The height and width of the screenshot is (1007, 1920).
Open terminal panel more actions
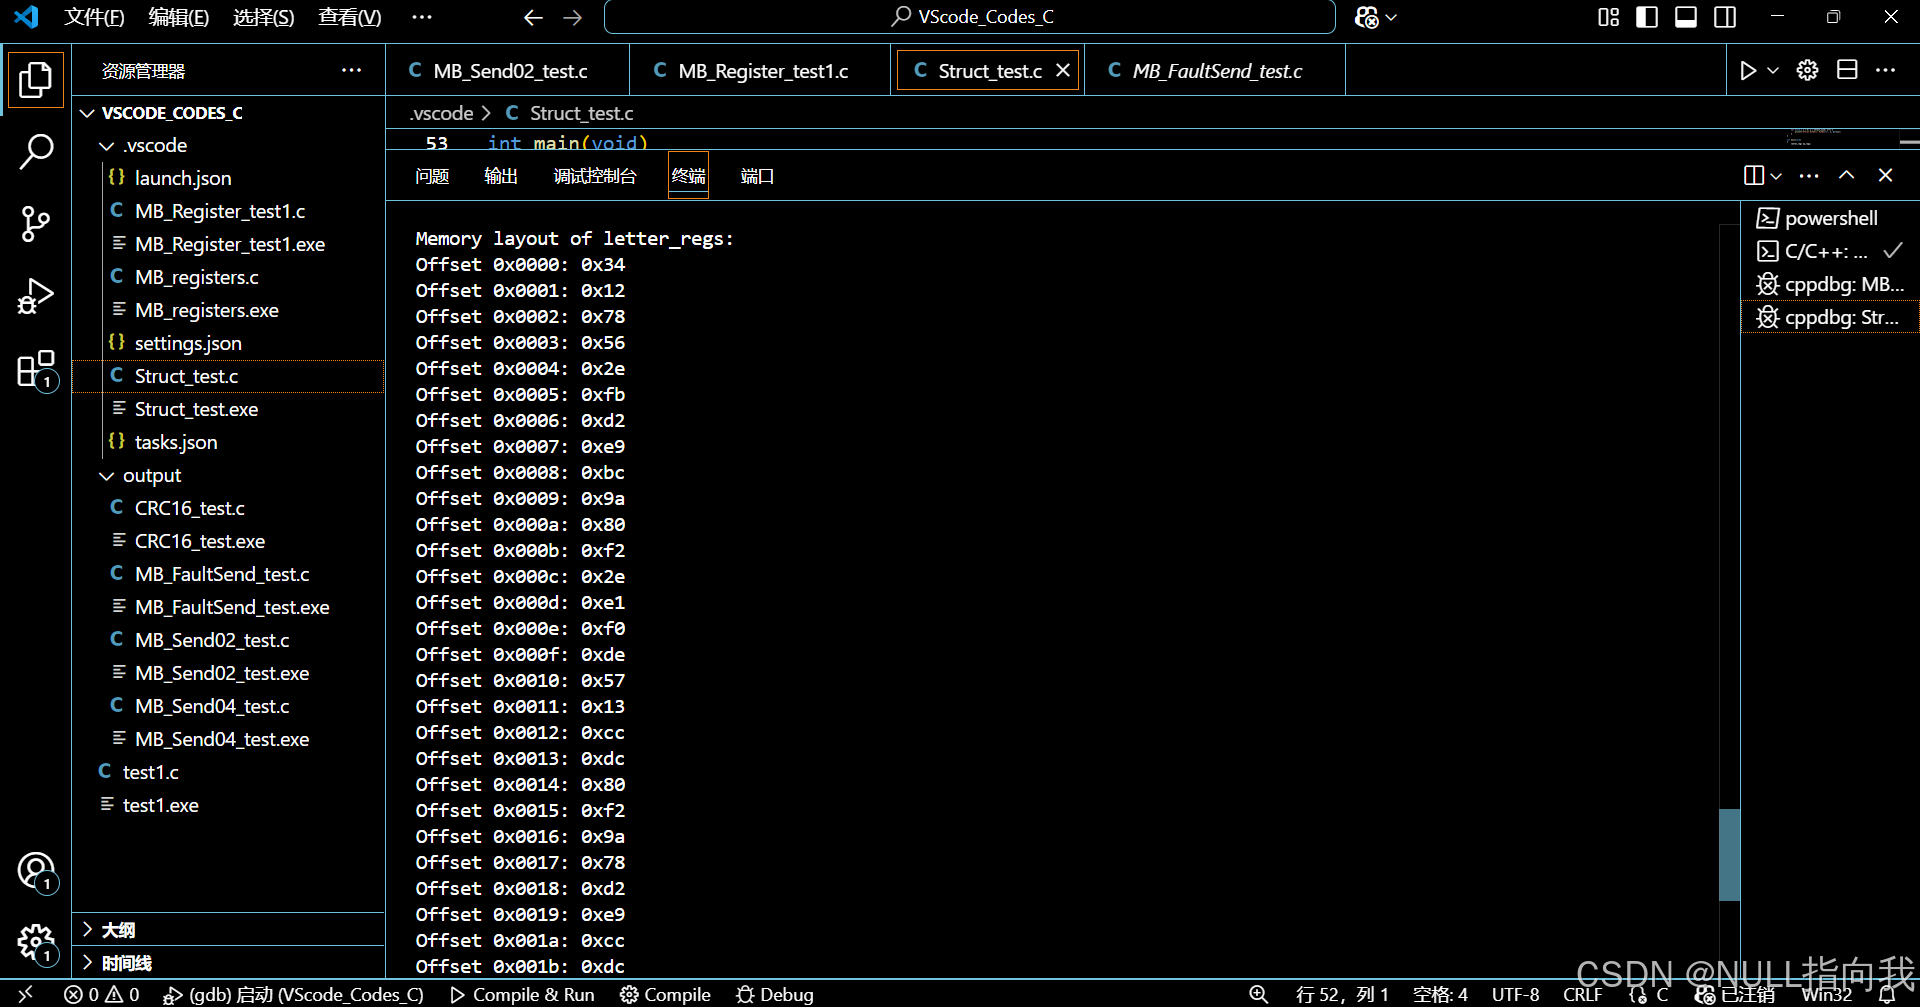1809,176
